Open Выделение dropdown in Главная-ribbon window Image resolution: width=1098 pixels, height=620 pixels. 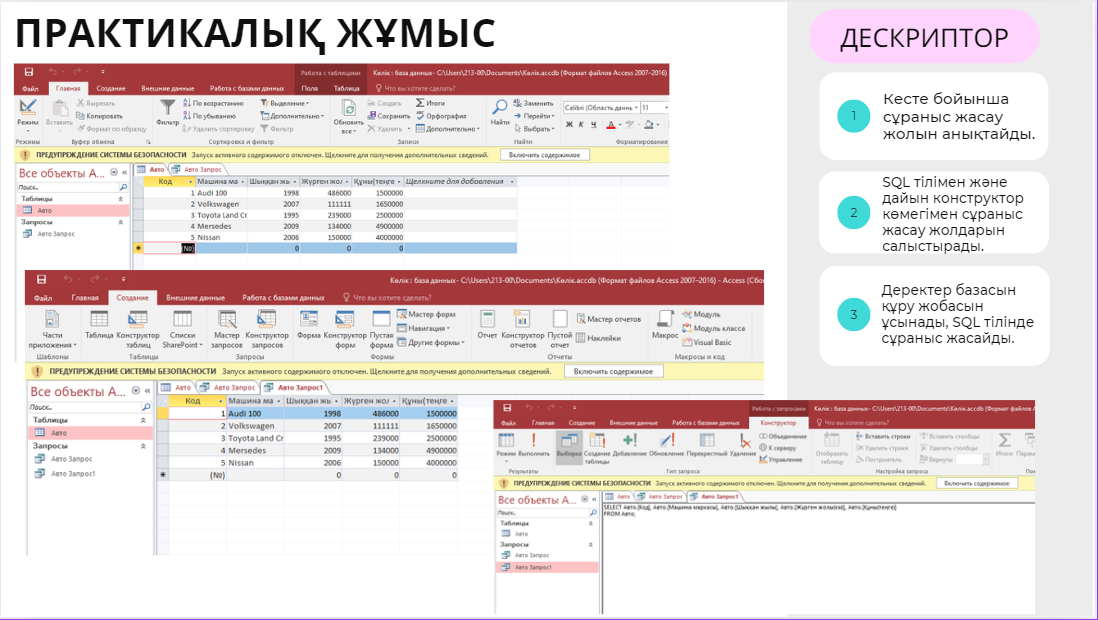click(284, 103)
